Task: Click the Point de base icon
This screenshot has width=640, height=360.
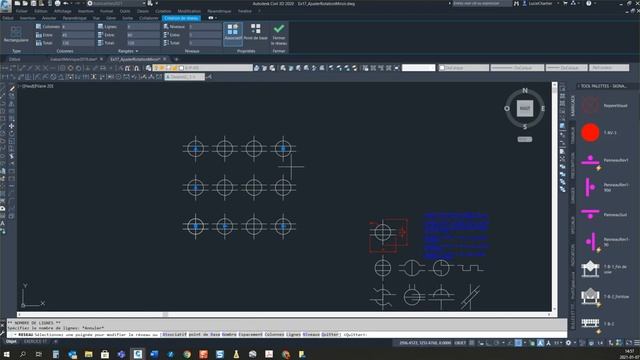Action: click(x=256, y=32)
